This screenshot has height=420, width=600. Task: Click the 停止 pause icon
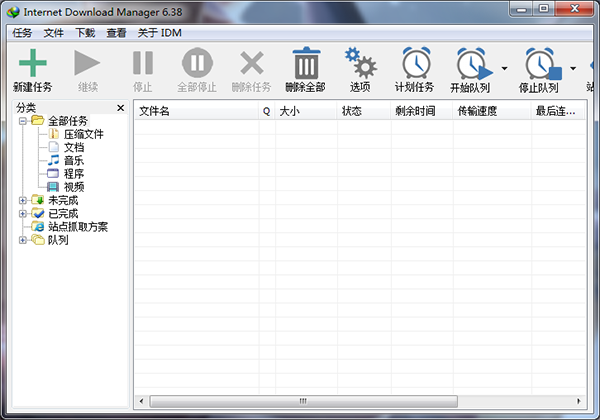pyautogui.click(x=143, y=63)
